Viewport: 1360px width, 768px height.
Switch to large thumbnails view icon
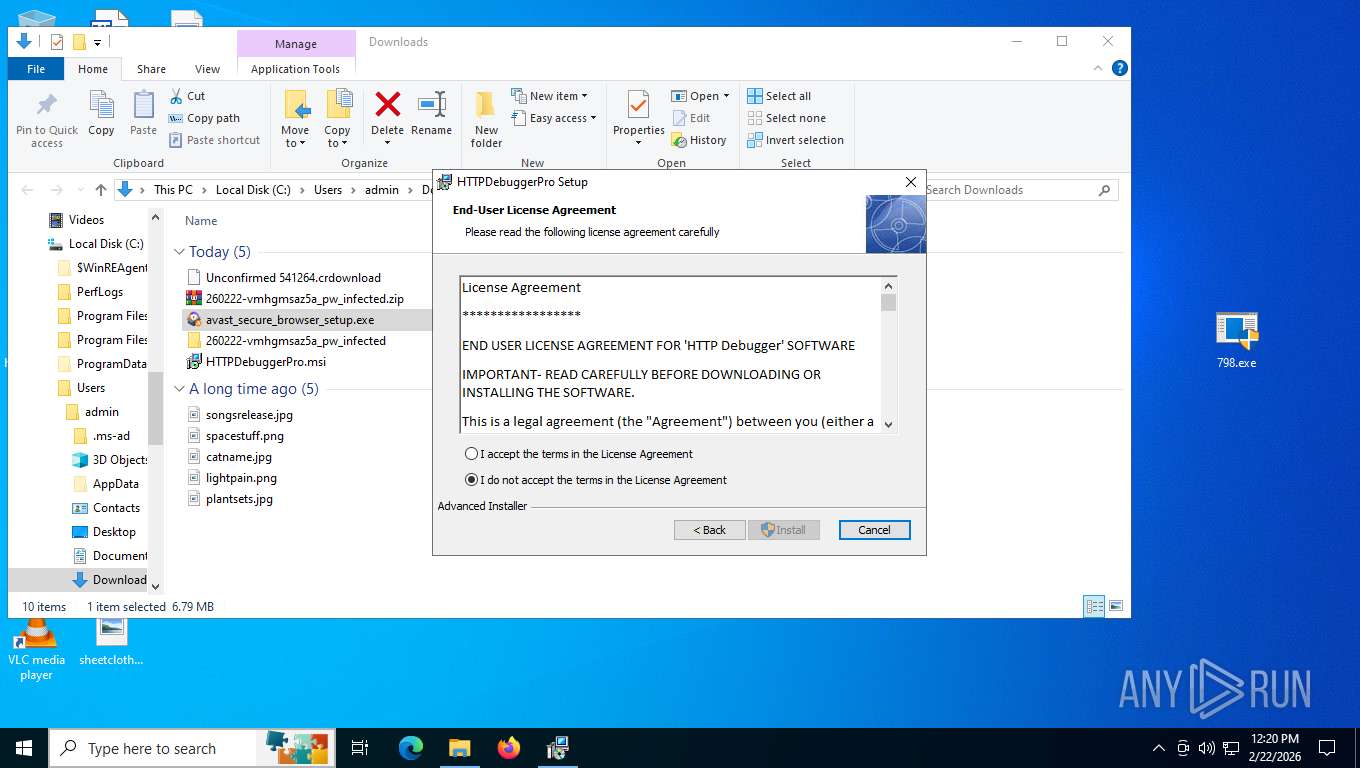pos(1116,606)
